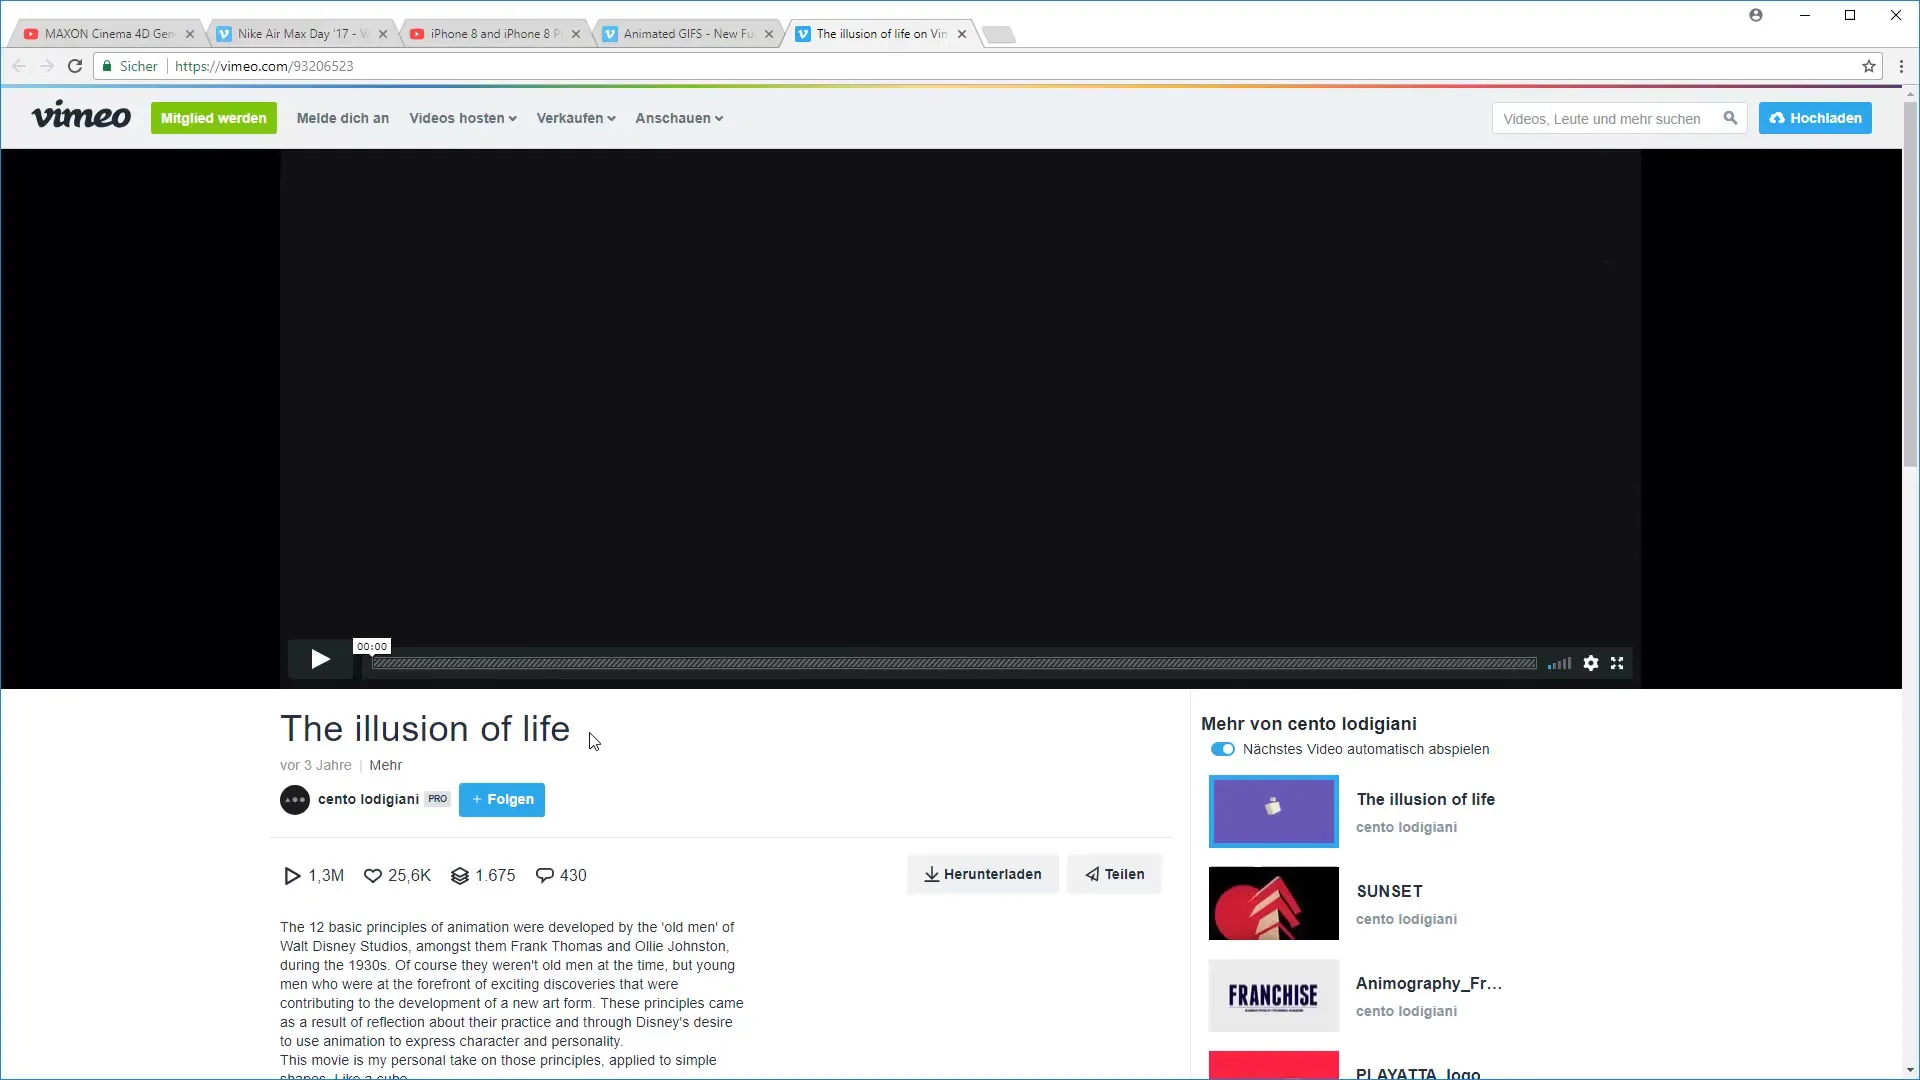Viewport: 1920px width, 1080px height.
Task: Toggle autoplay next video switch
Action: (1222, 749)
